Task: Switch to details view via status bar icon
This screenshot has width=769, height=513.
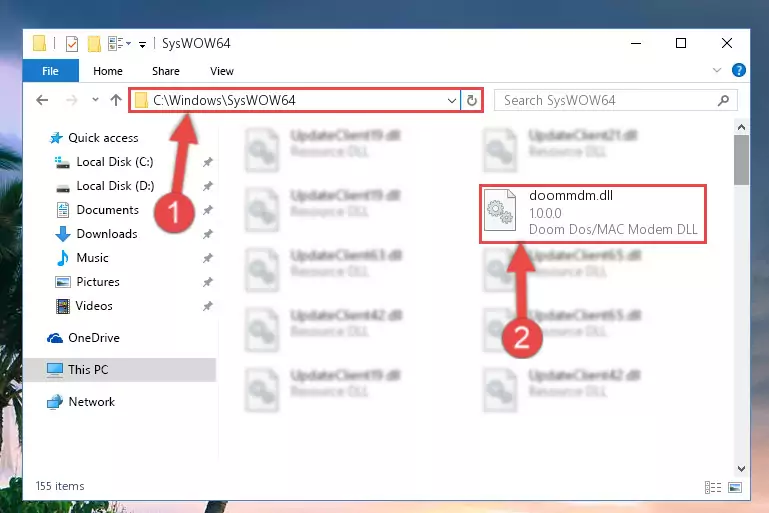Action: pos(713,487)
